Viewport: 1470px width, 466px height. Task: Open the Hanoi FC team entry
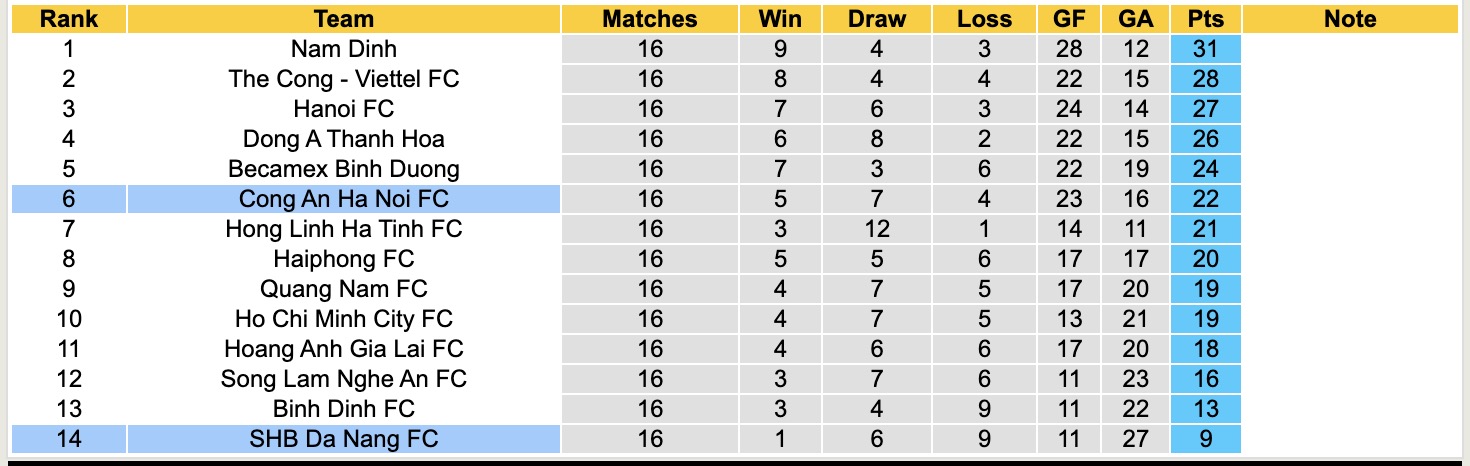344,109
